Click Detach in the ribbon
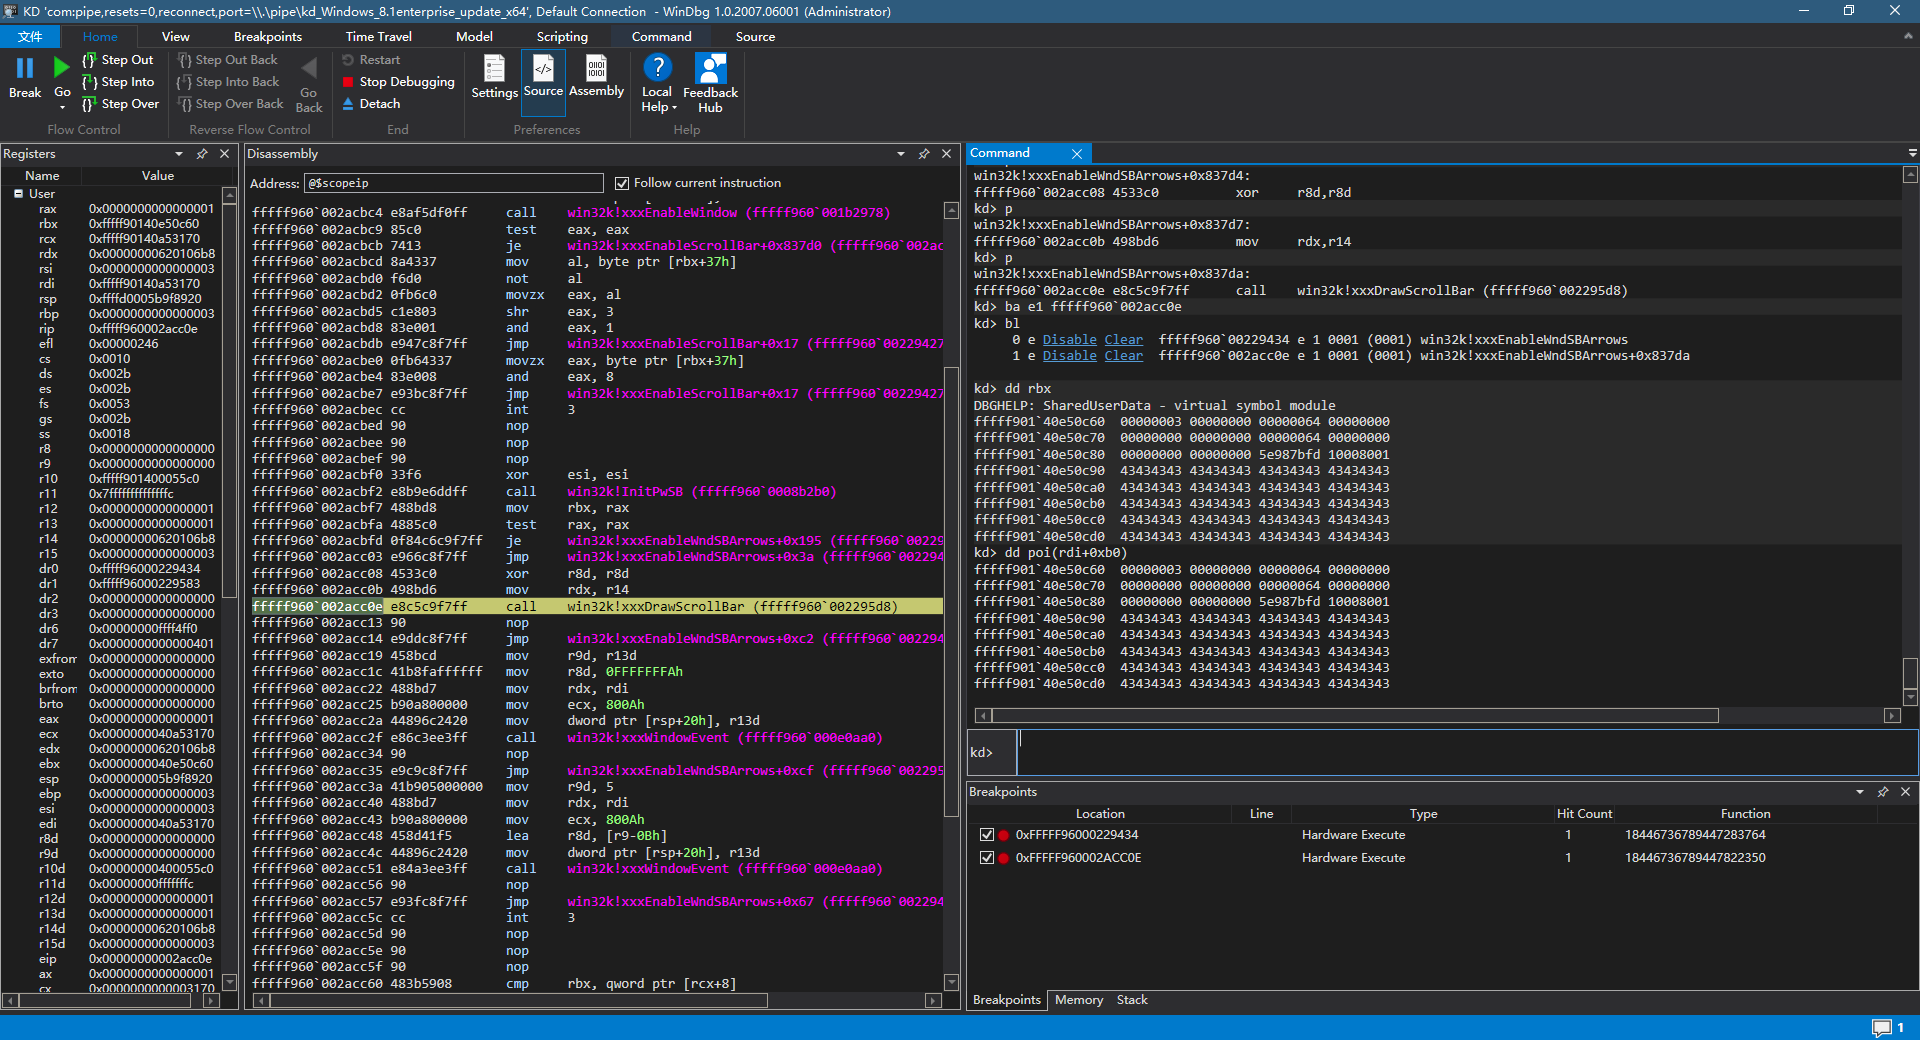 pyautogui.click(x=371, y=104)
